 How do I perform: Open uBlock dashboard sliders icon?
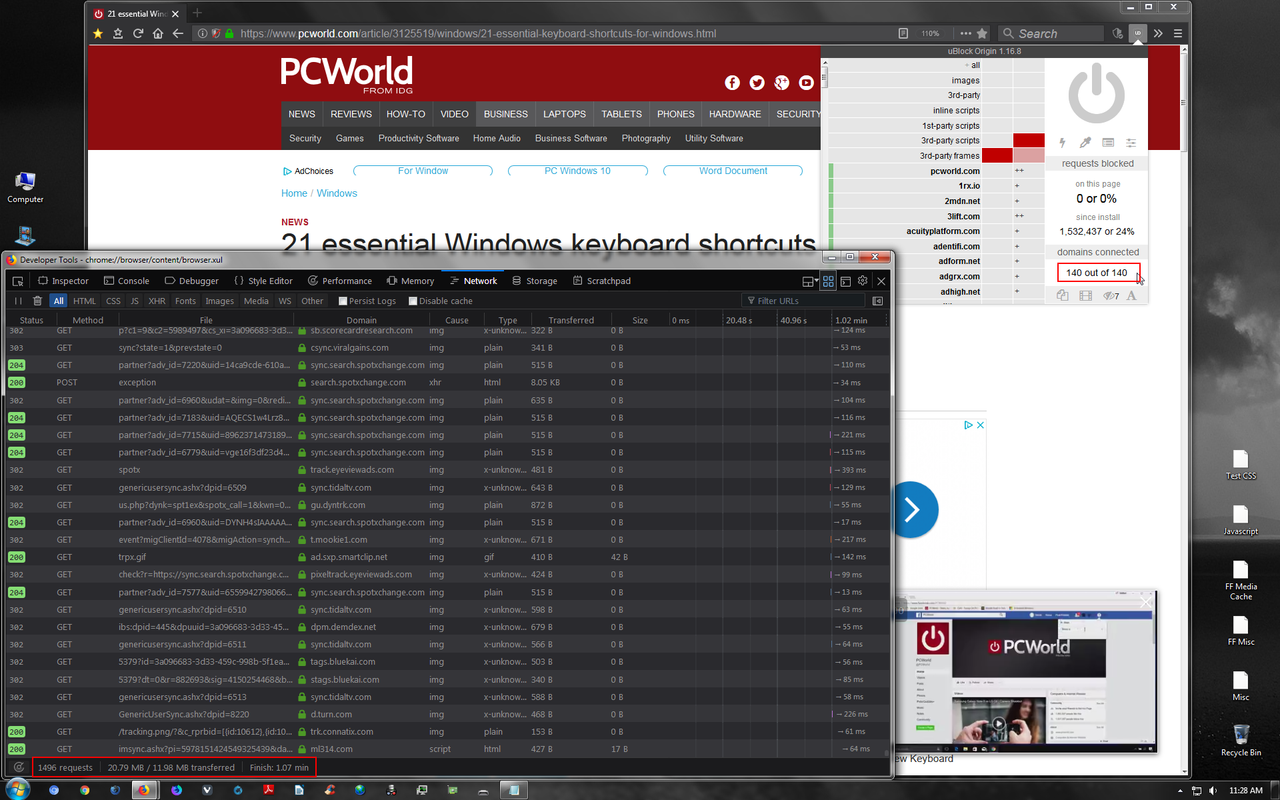(1131, 143)
